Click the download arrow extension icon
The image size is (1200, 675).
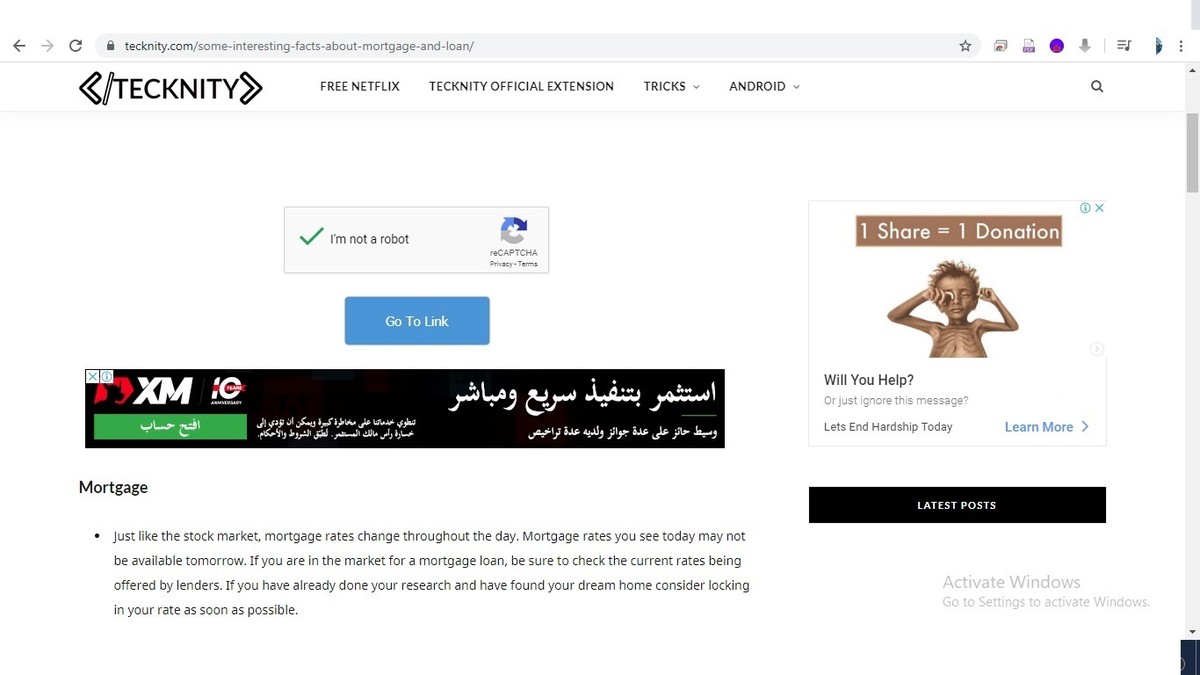click(x=1085, y=46)
